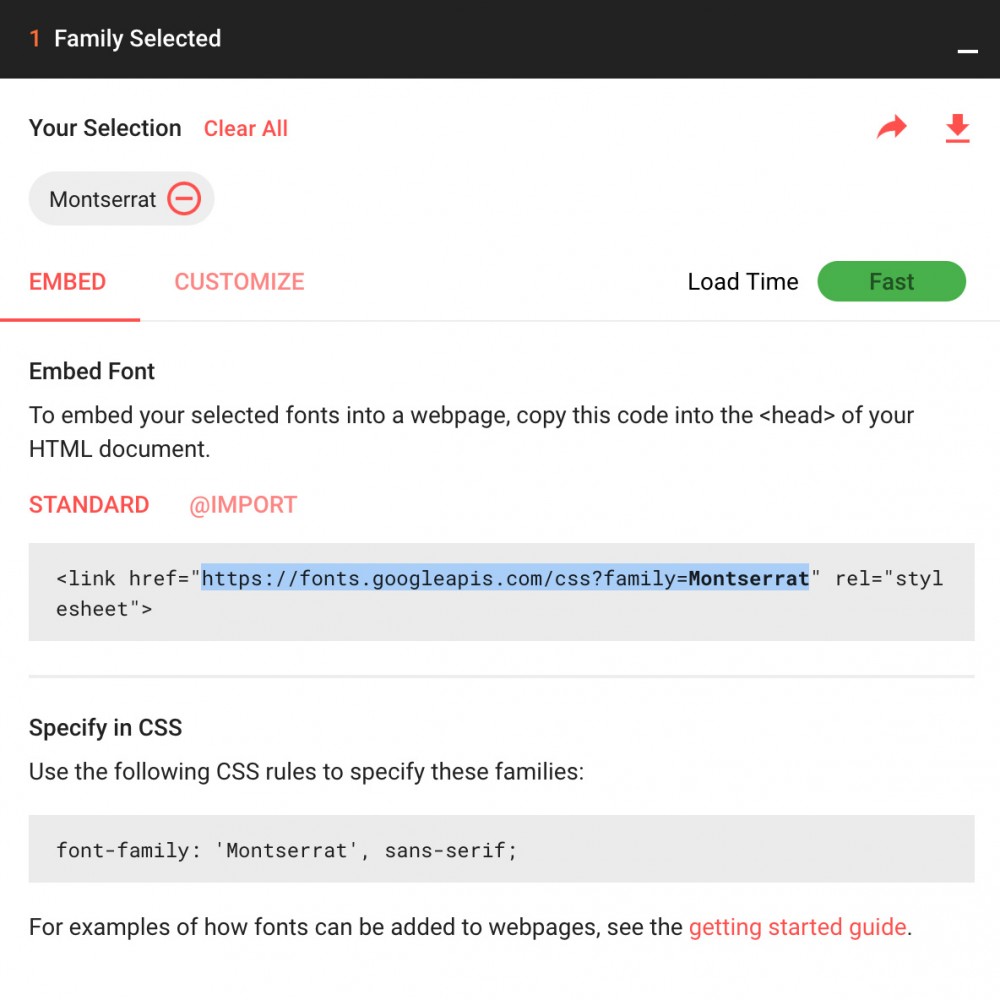
Task: Click the share arrow icon
Action: pos(891,128)
